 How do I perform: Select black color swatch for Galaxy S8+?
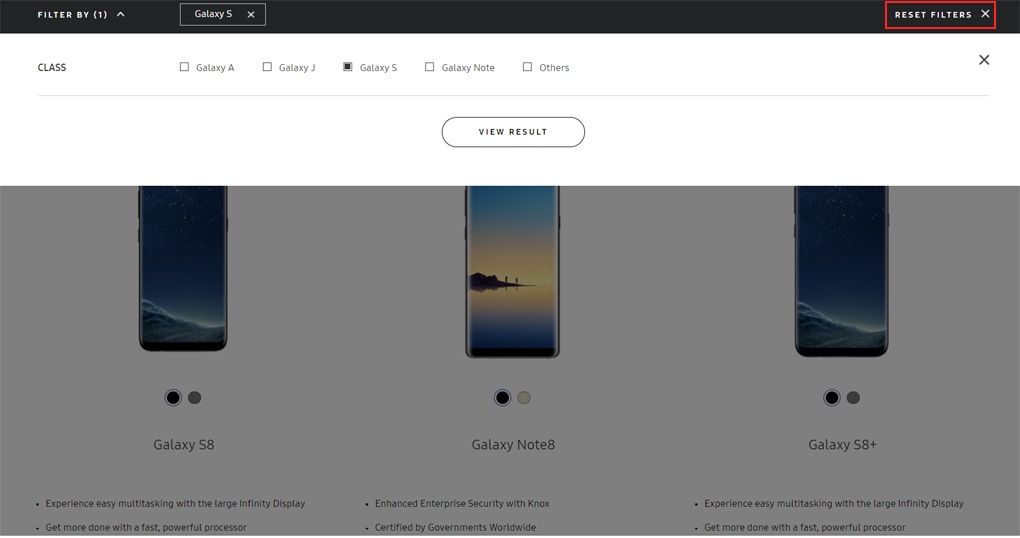pyautogui.click(x=831, y=397)
